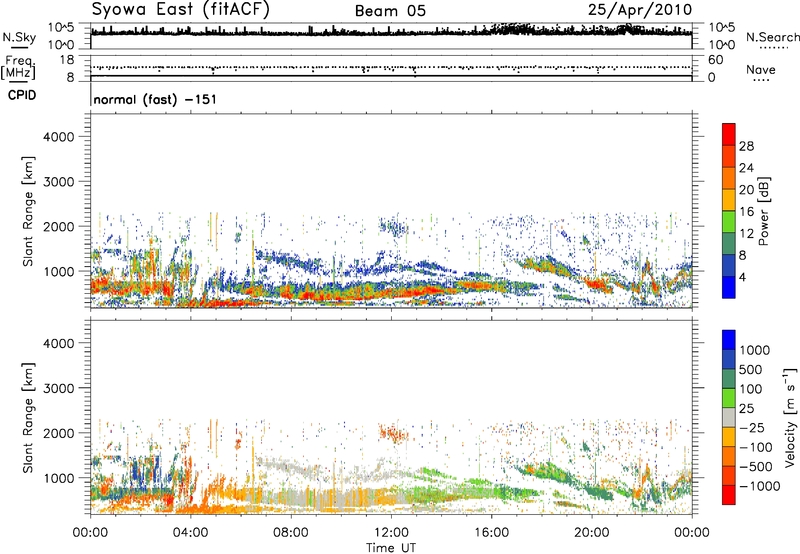Click the orange-red blob near 2000 km at 12:00 in velocity panel
Image resolution: width=800 pixels, height=554 pixels.
(394, 434)
